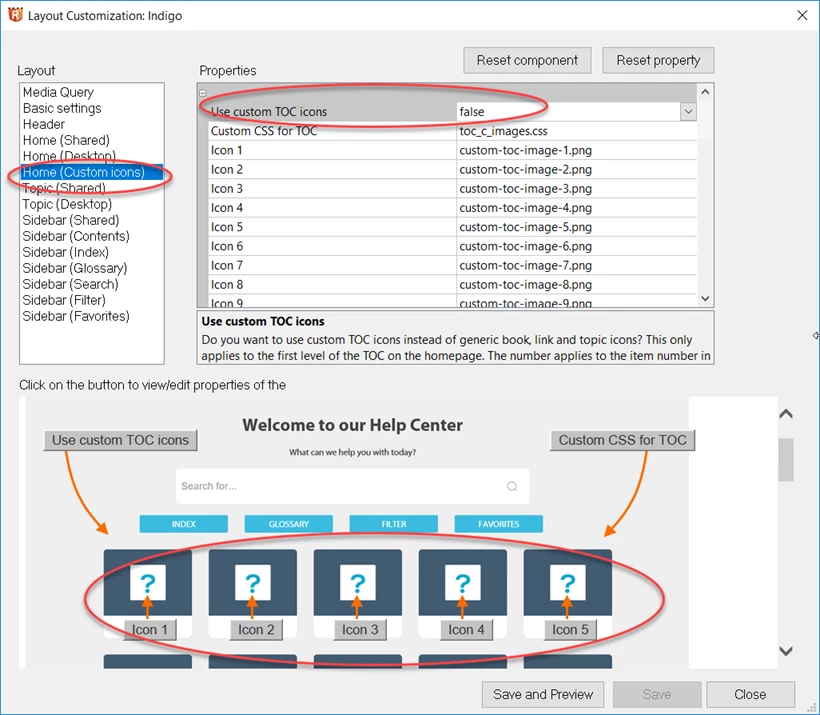Click toc_c_images.css value
820x715 pixels.
[504, 131]
